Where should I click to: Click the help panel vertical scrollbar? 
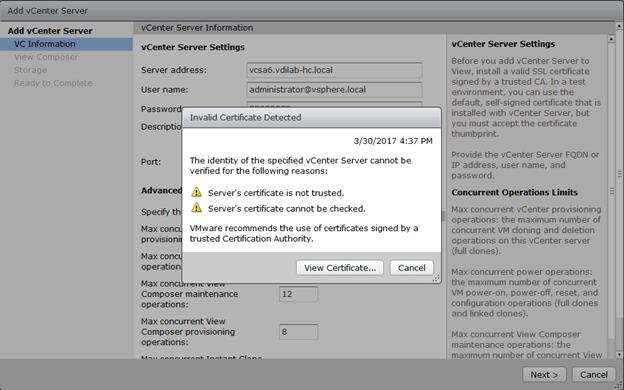(611, 197)
